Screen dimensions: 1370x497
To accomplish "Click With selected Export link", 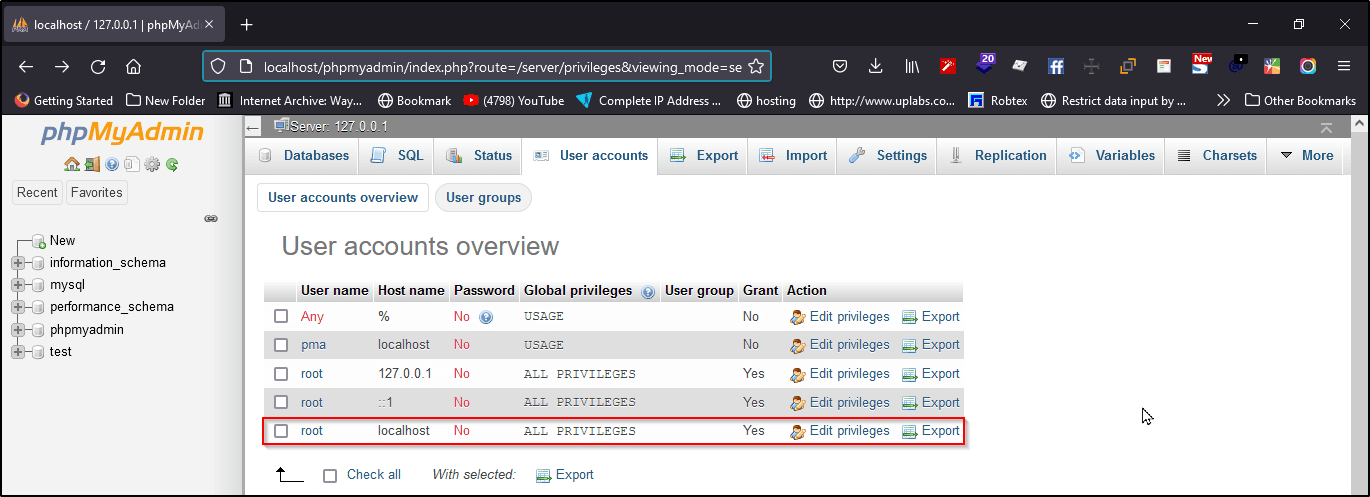I will [x=565, y=475].
